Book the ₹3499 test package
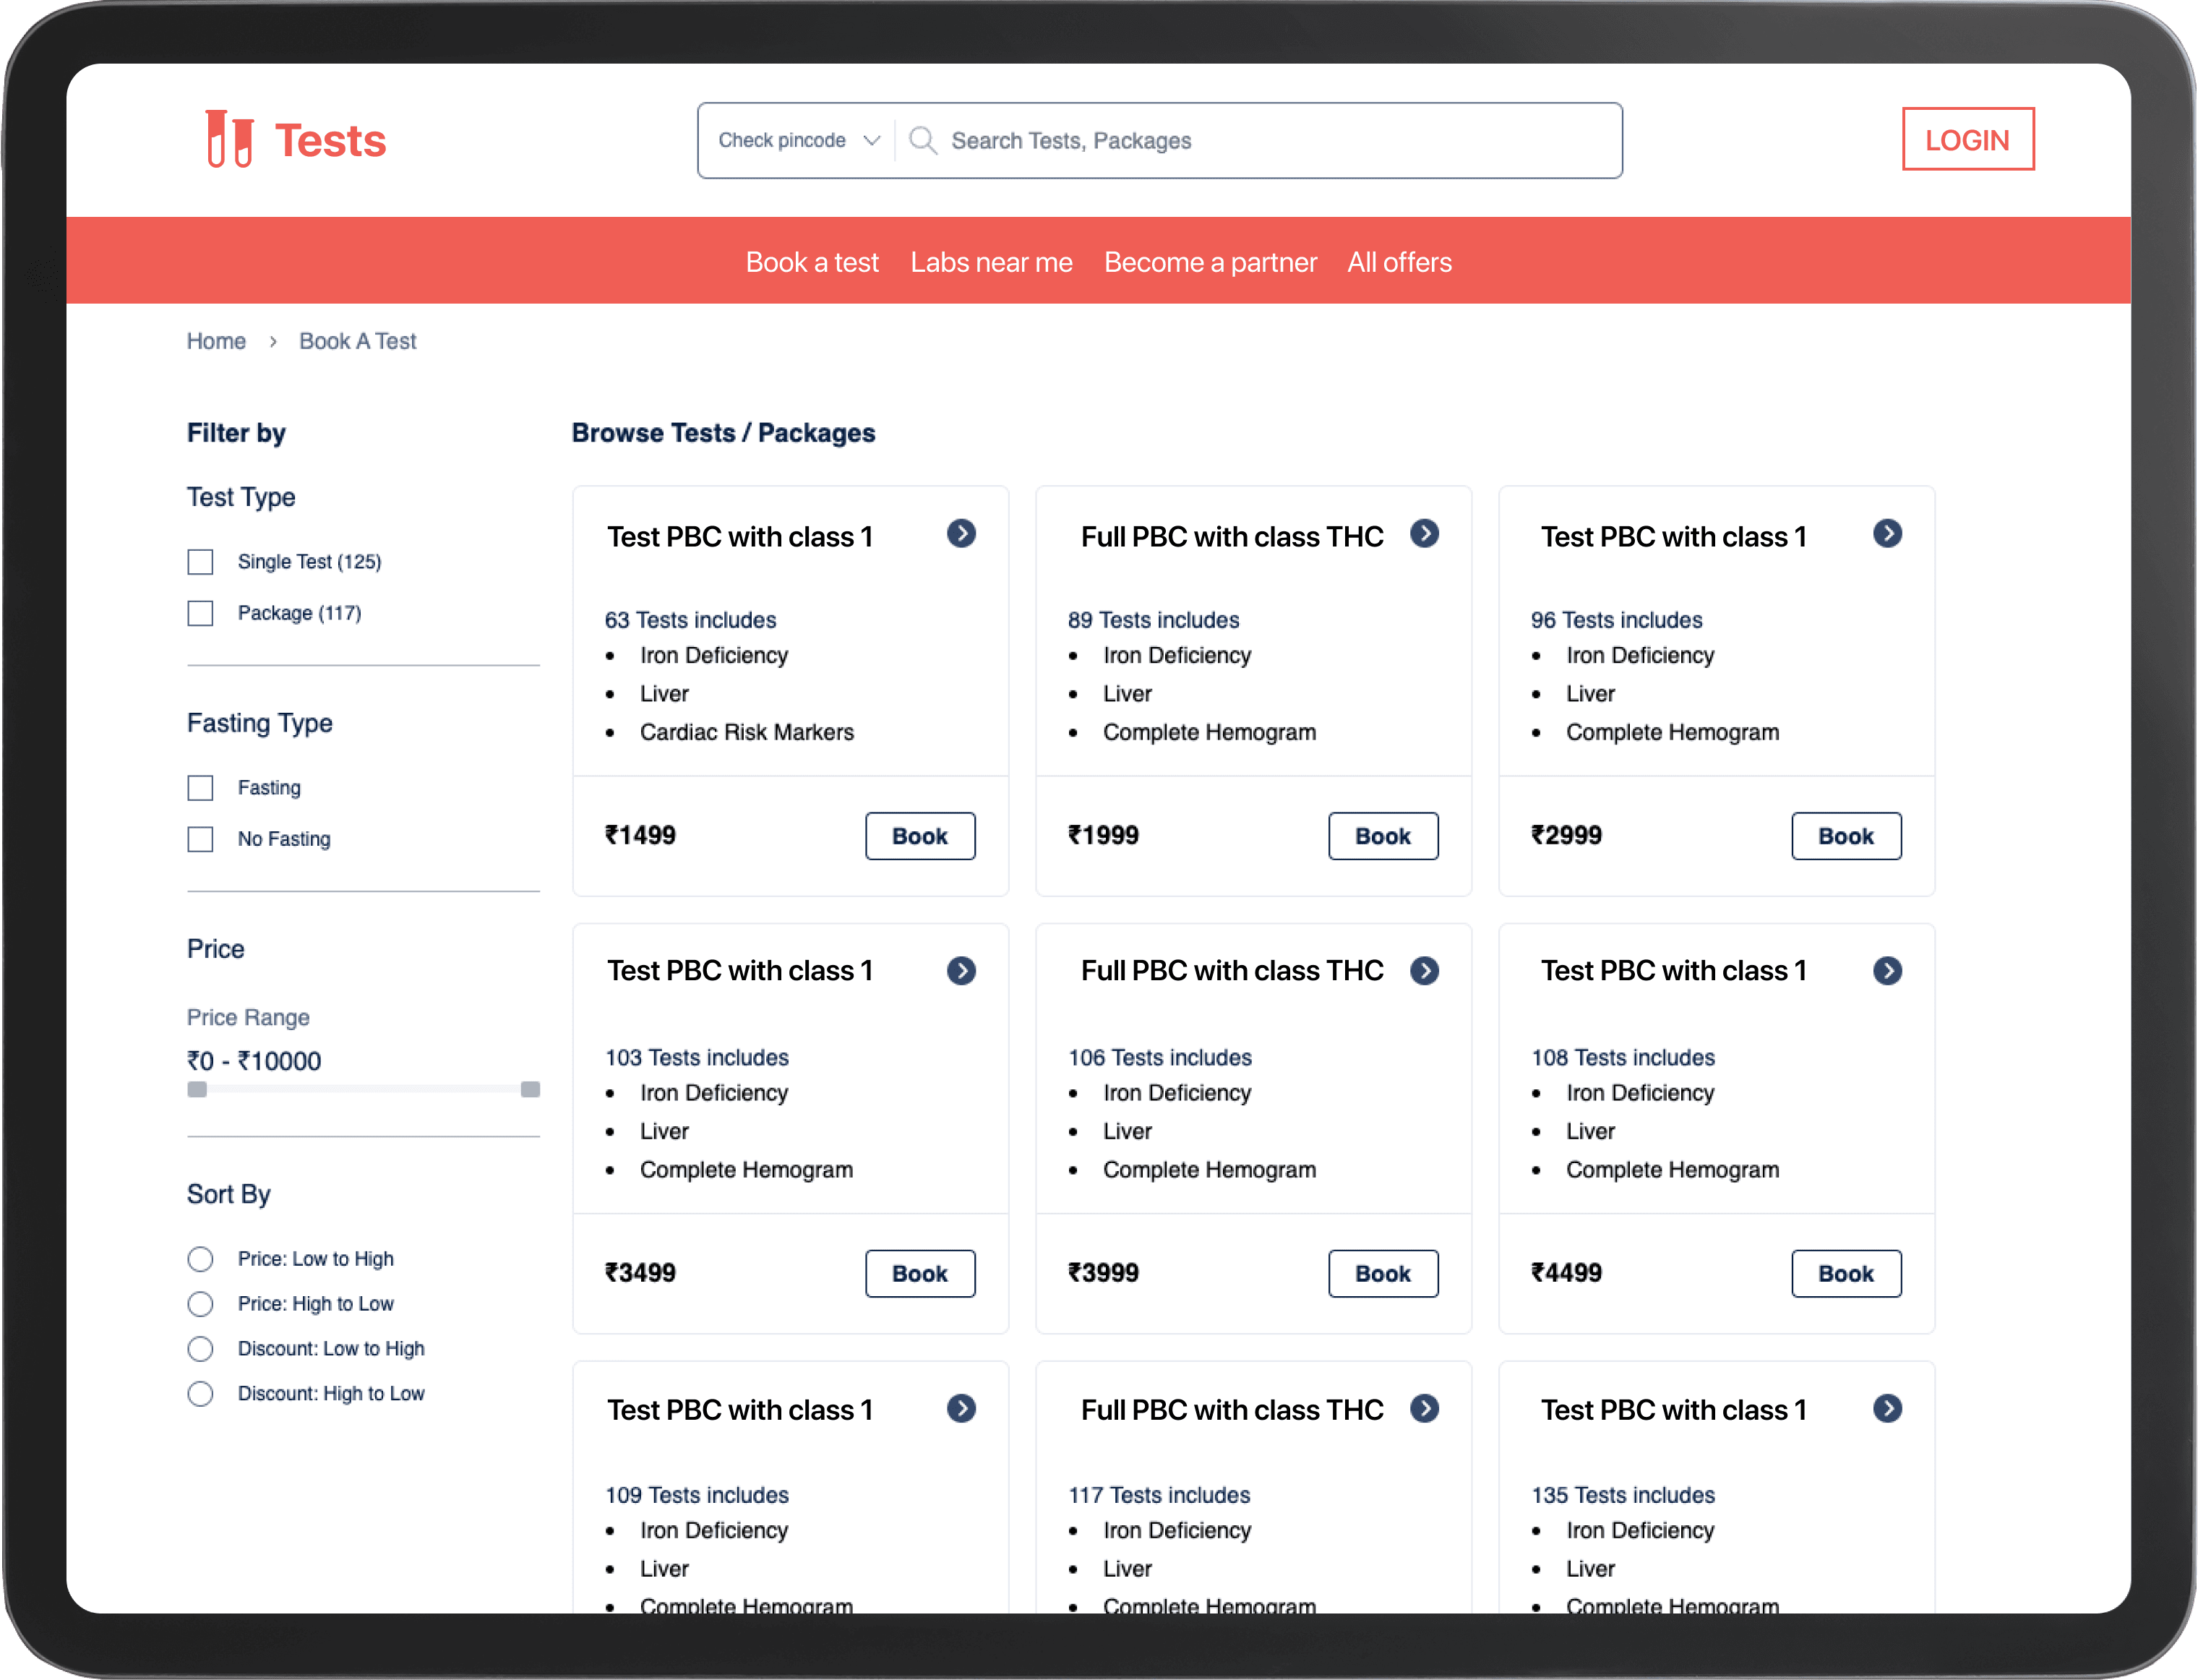 pyautogui.click(x=920, y=1274)
